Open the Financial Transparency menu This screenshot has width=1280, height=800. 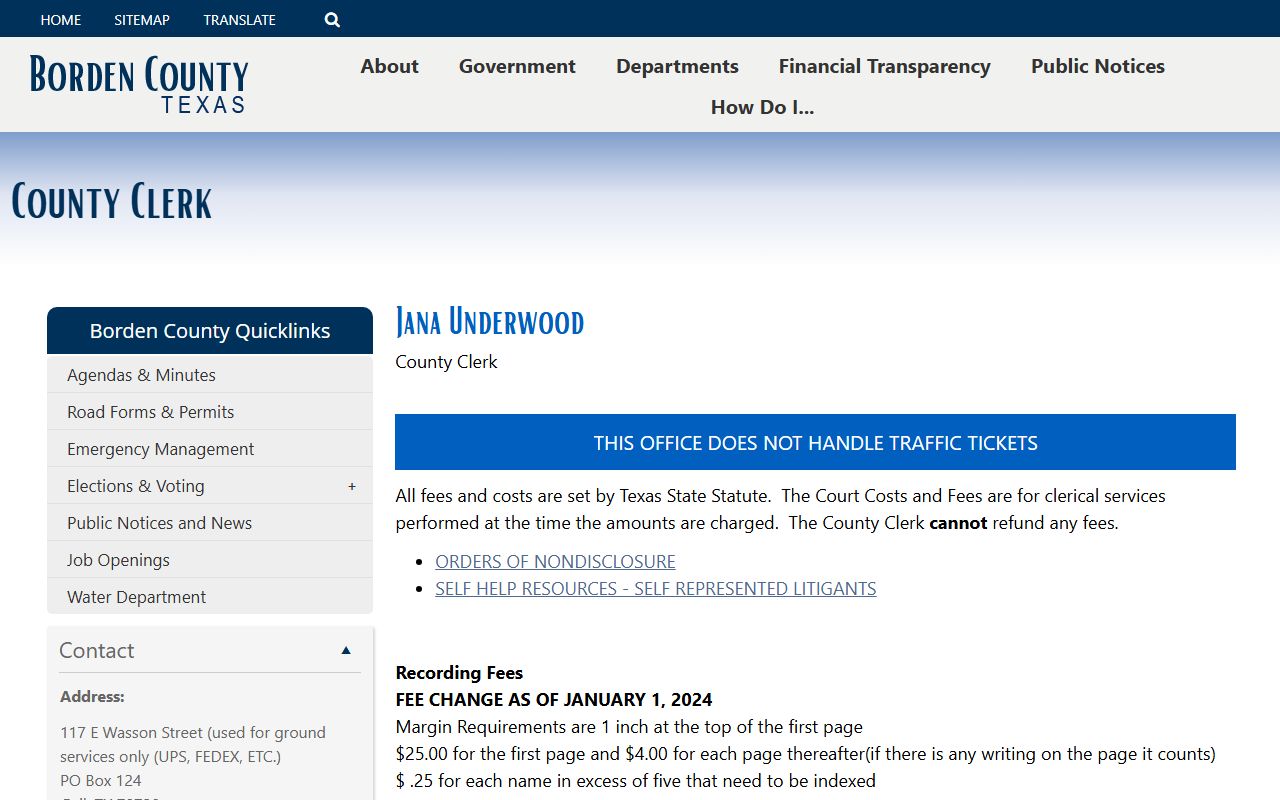point(885,66)
